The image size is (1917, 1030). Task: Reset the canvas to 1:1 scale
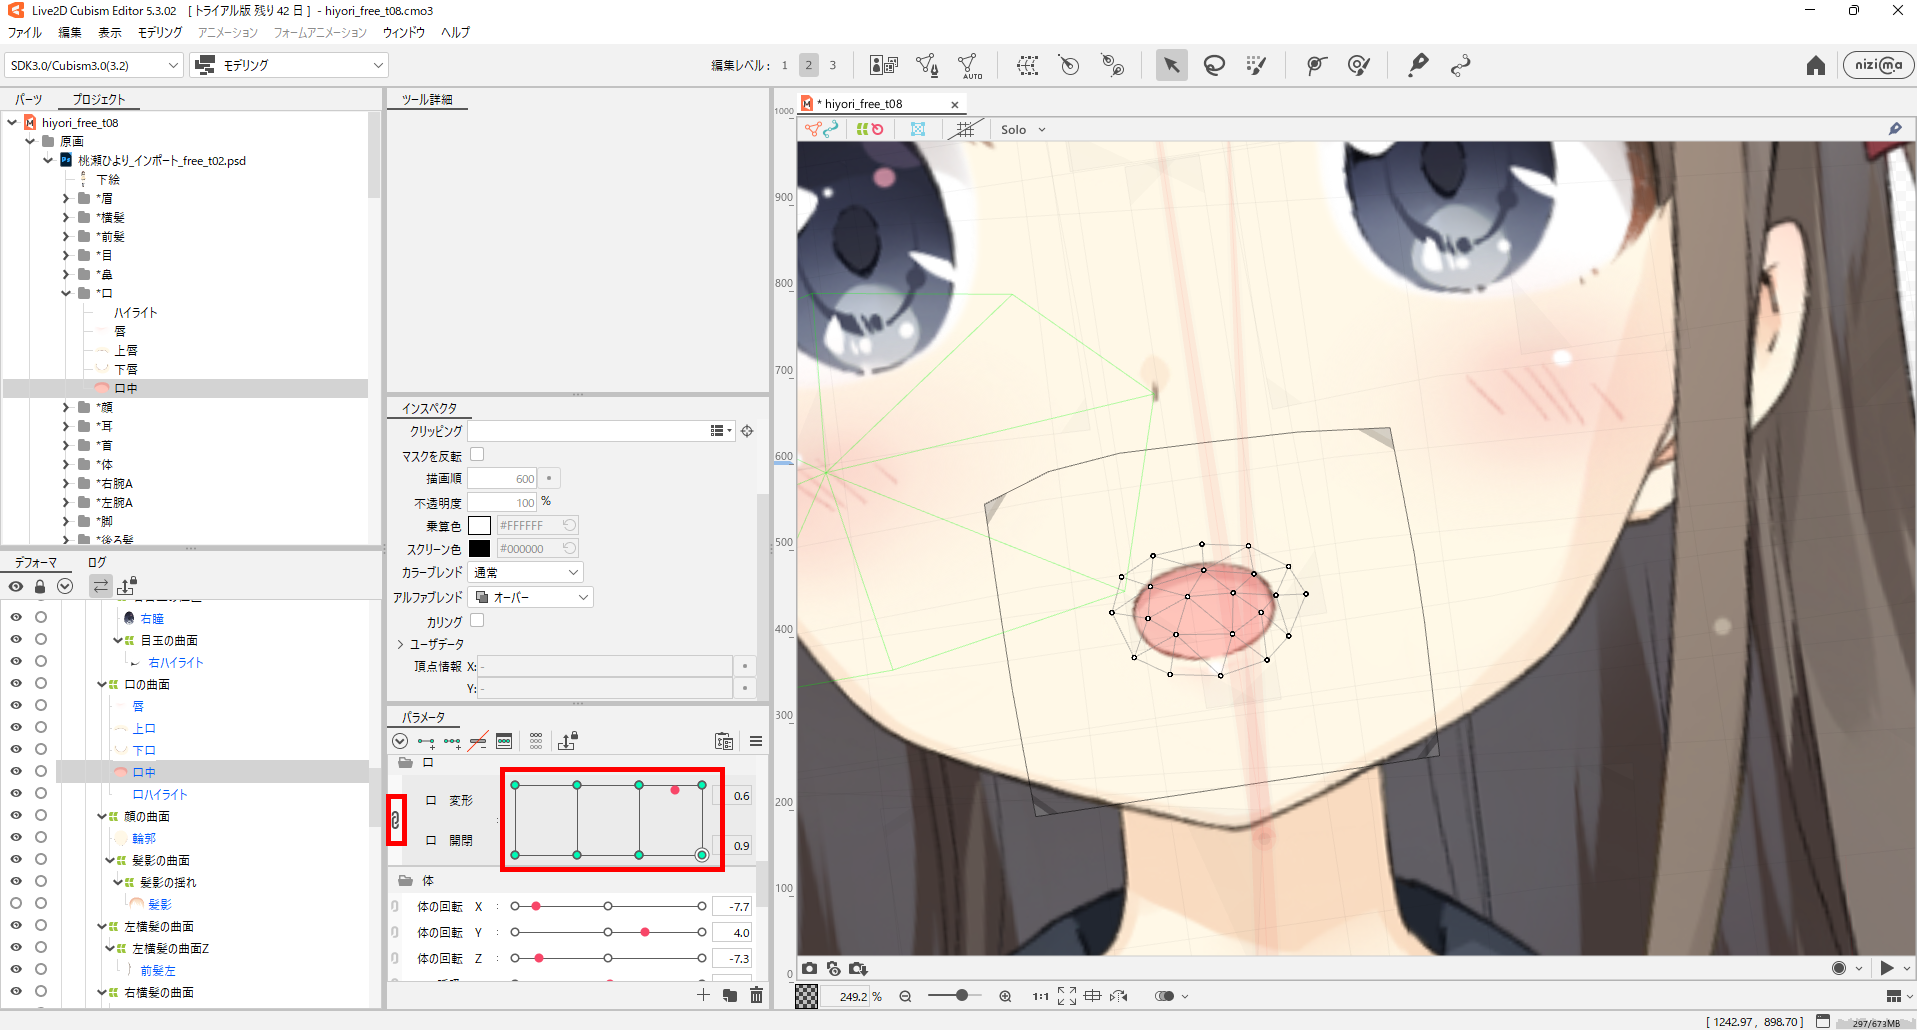point(1041,996)
